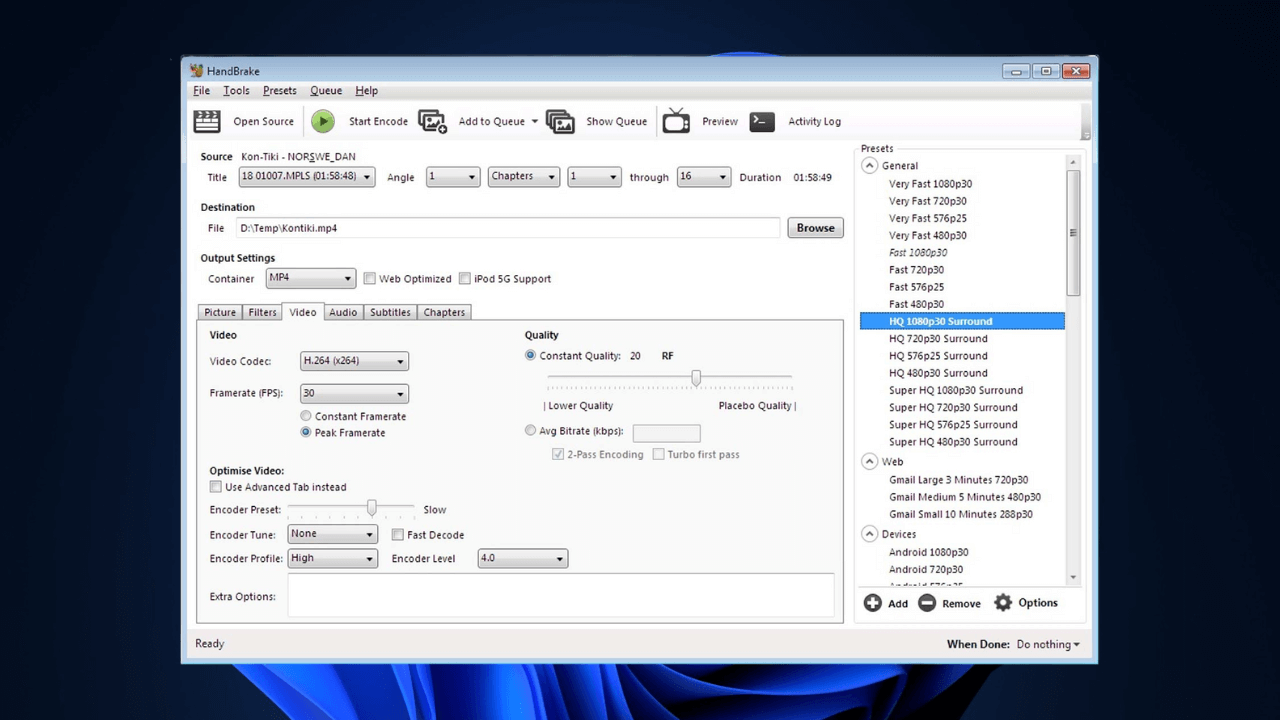Select the Super HQ 1080p30 Surround preset
Image resolution: width=1280 pixels, height=720 pixels.
point(956,391)
